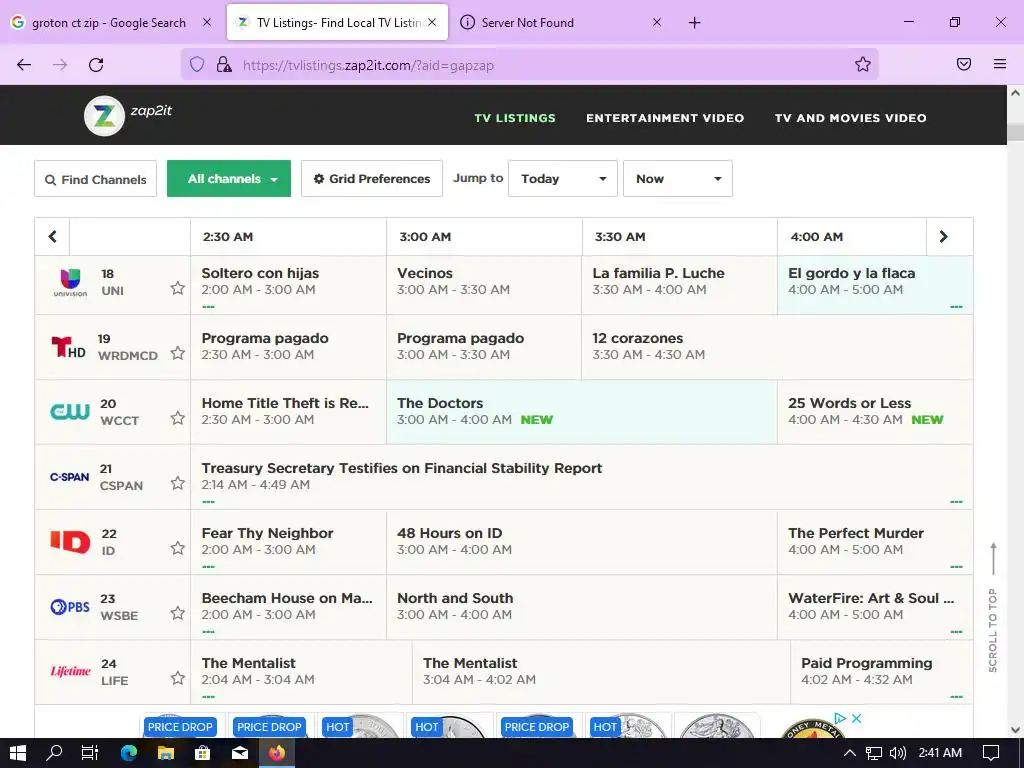The width and height of the screenshot is (1024, 768).
Task: Switch to groton ct zip Google tab
Action: click(x=111, y=22)
